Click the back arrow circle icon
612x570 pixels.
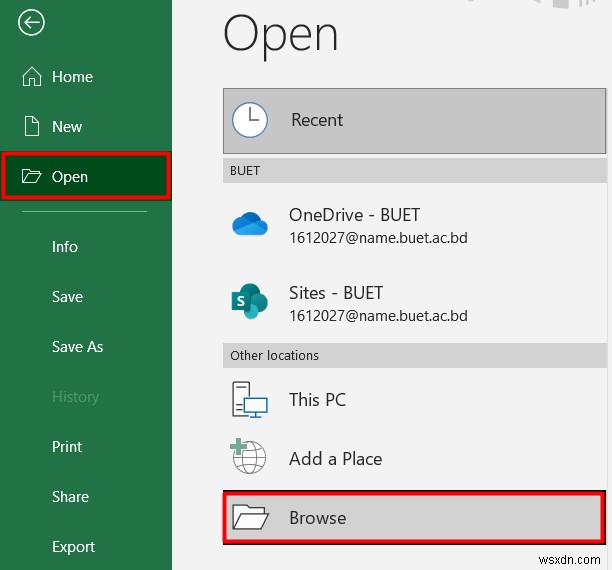click(x=31, y=23)
